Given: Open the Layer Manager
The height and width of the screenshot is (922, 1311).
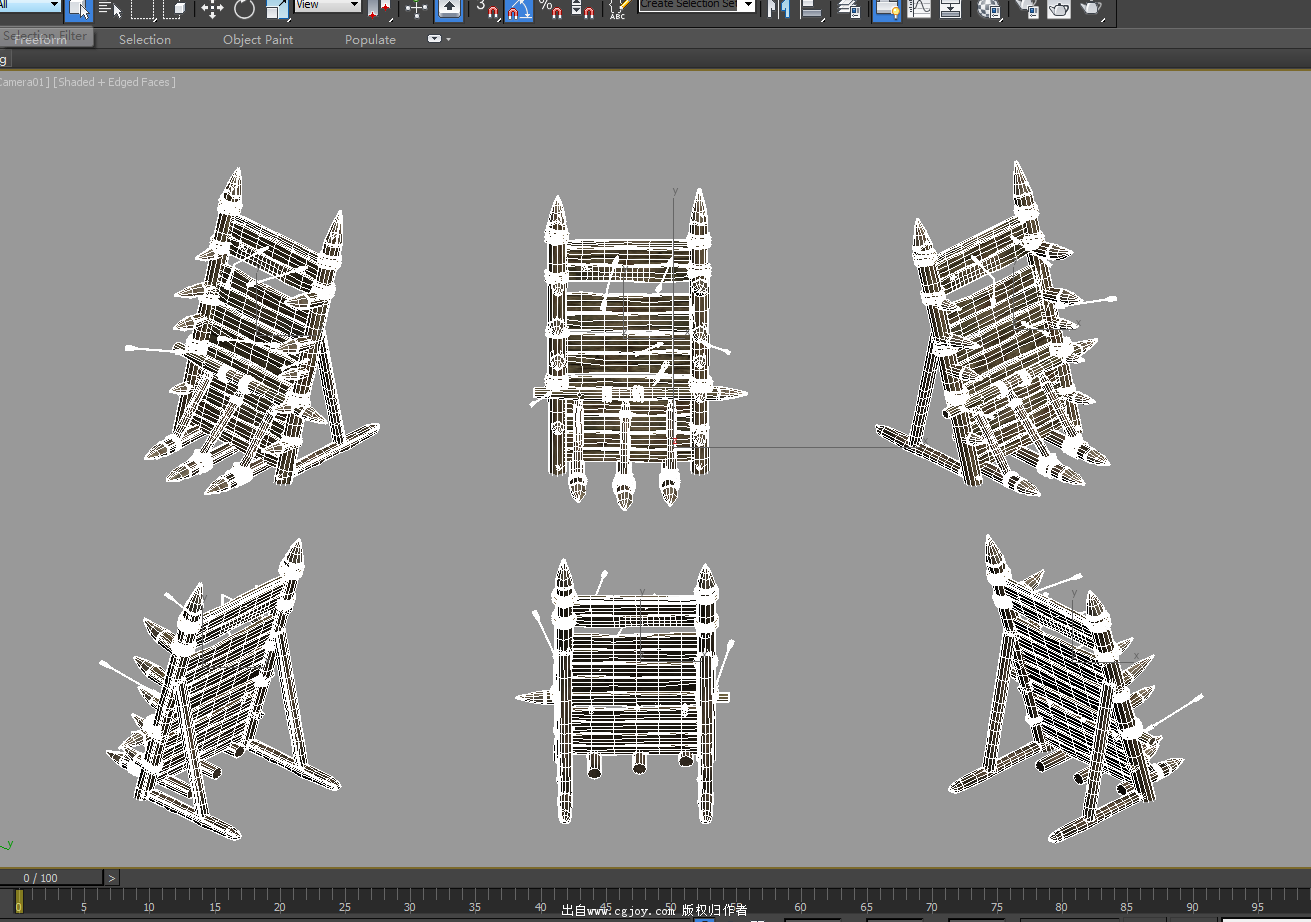Looking at the screenshot, I should 850,10.
